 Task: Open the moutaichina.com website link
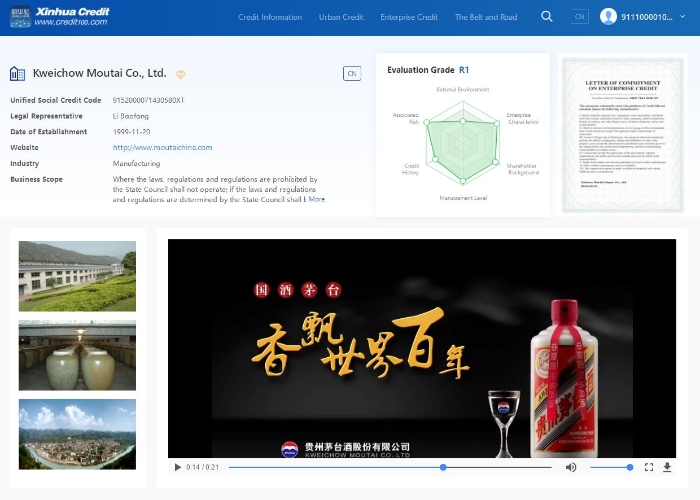[162, 147]
